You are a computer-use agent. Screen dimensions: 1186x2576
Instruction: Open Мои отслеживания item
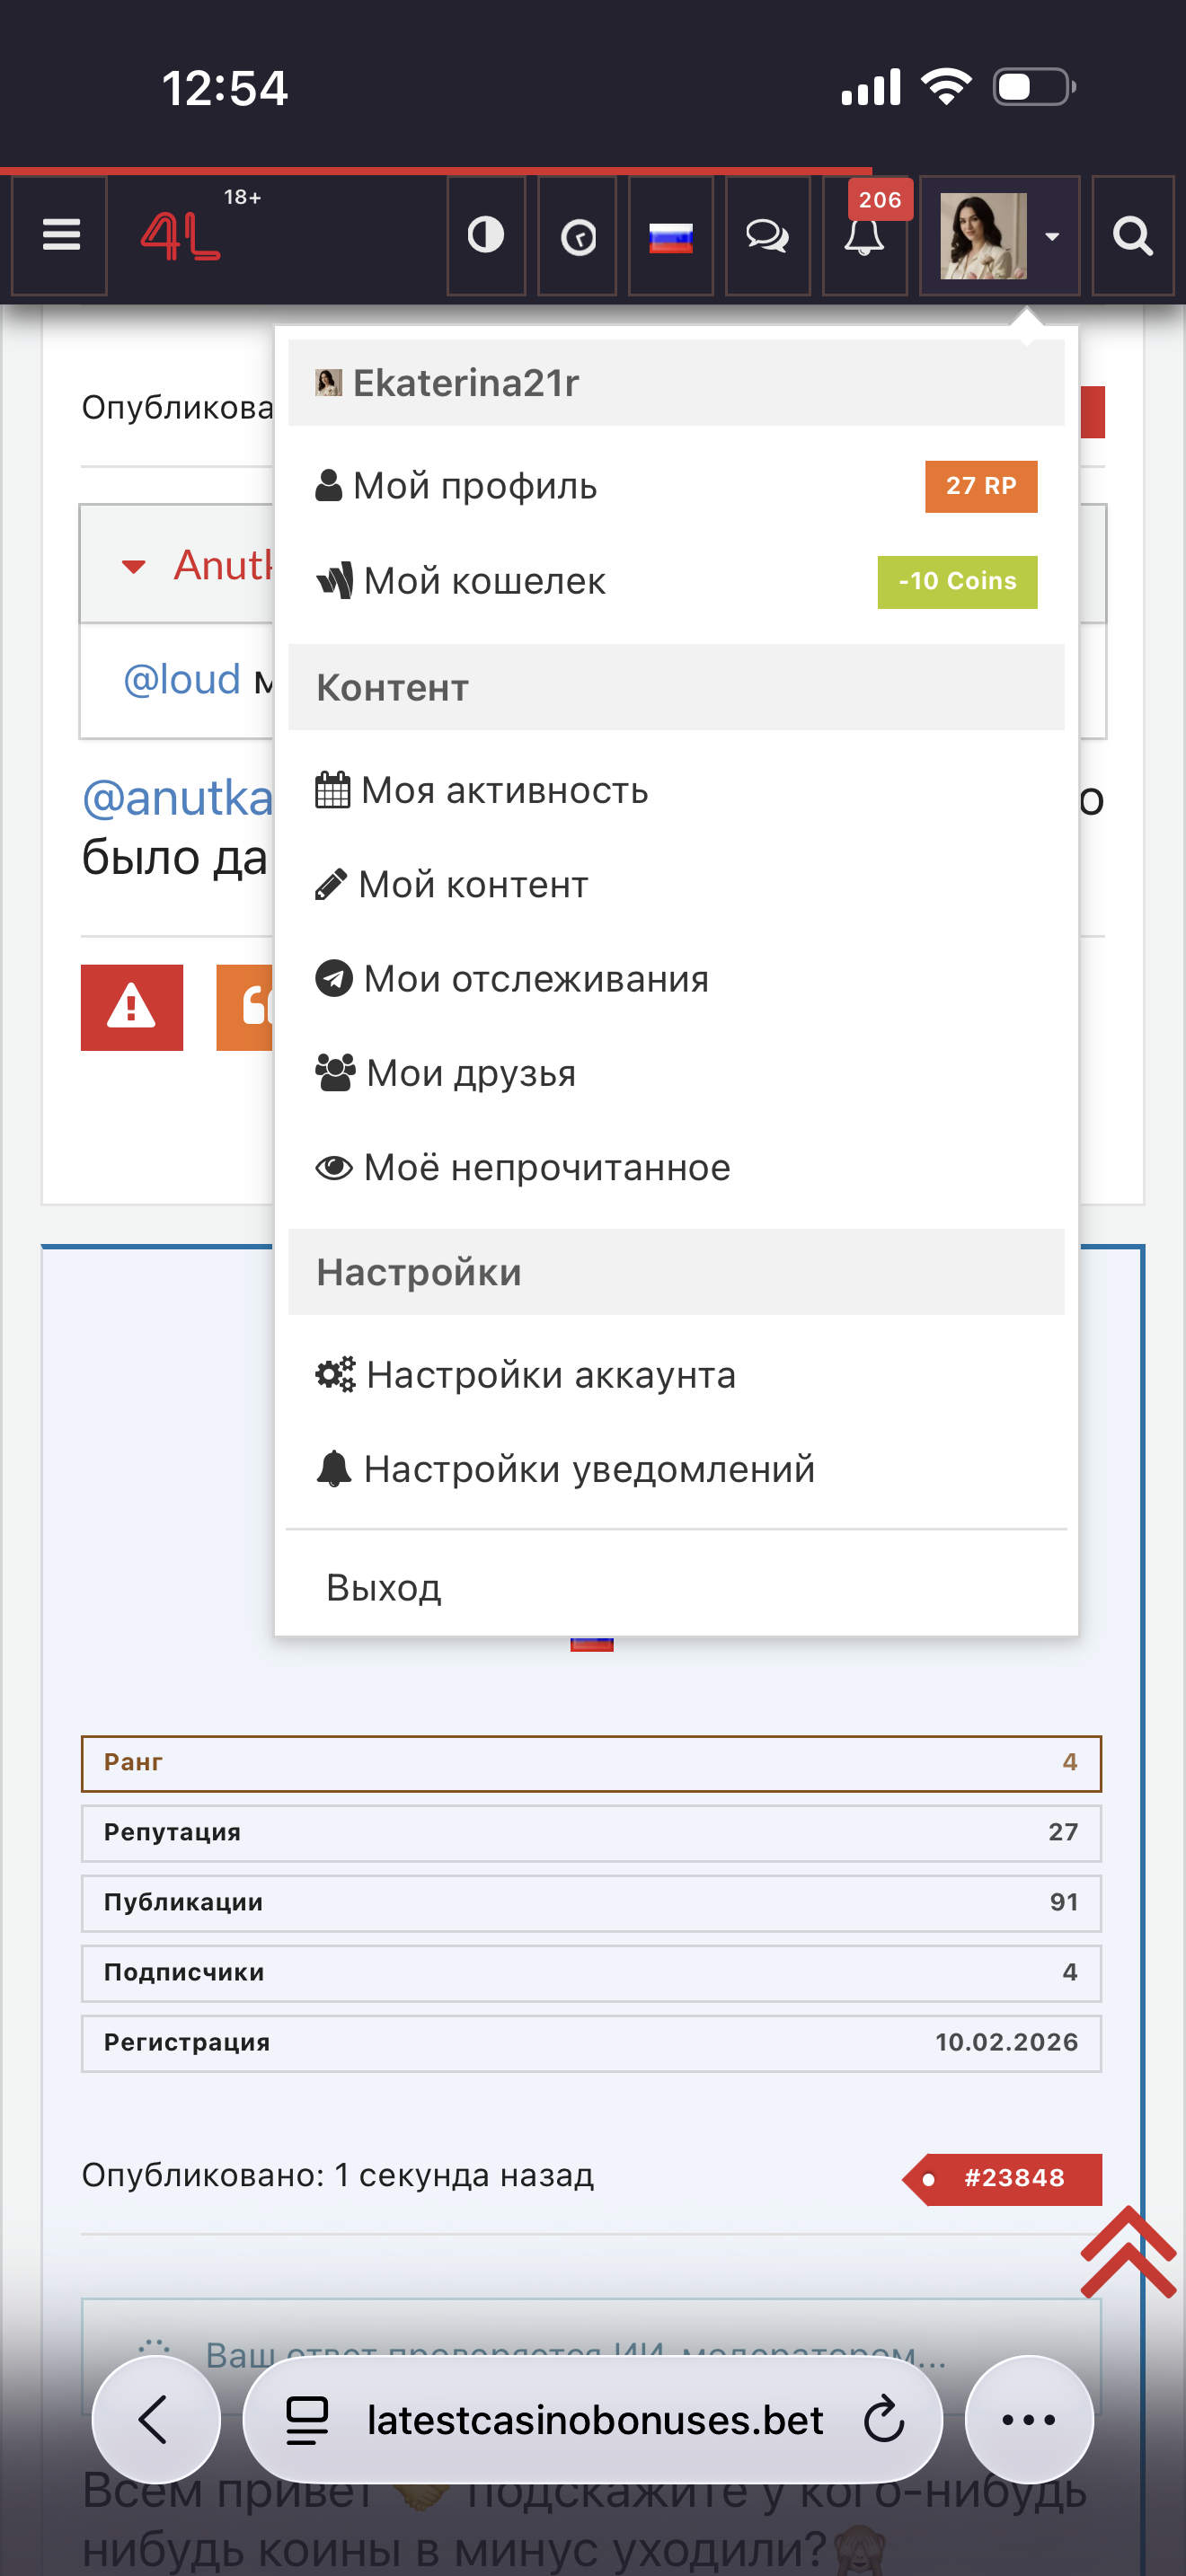pos(535,978)
